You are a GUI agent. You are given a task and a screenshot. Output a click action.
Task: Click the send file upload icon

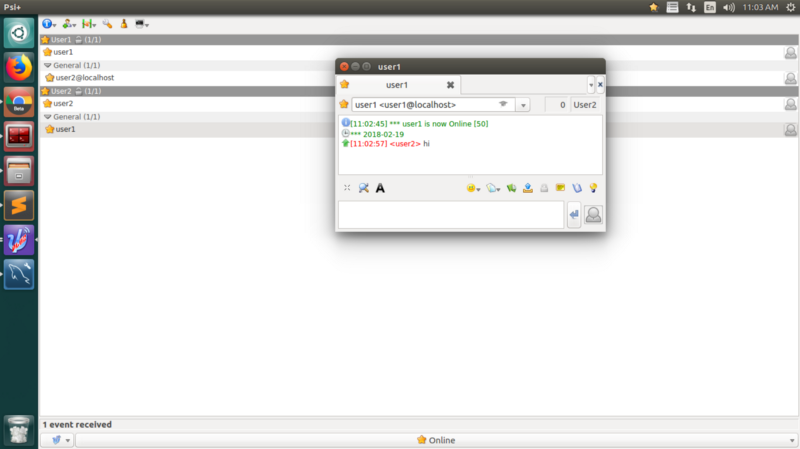[527, 188]
